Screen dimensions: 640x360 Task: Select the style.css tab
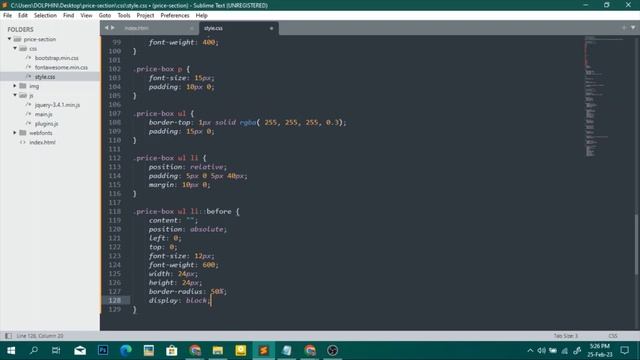(x=213, y=28)
